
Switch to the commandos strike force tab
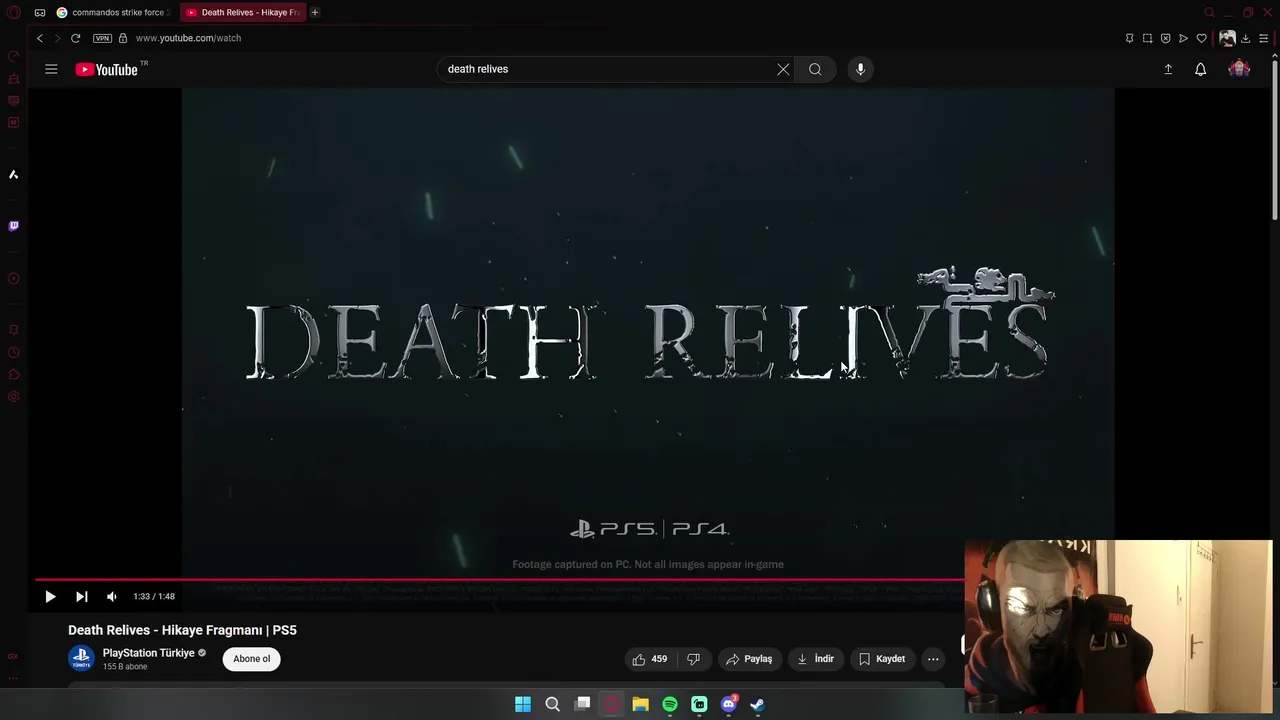coord(112,12)
